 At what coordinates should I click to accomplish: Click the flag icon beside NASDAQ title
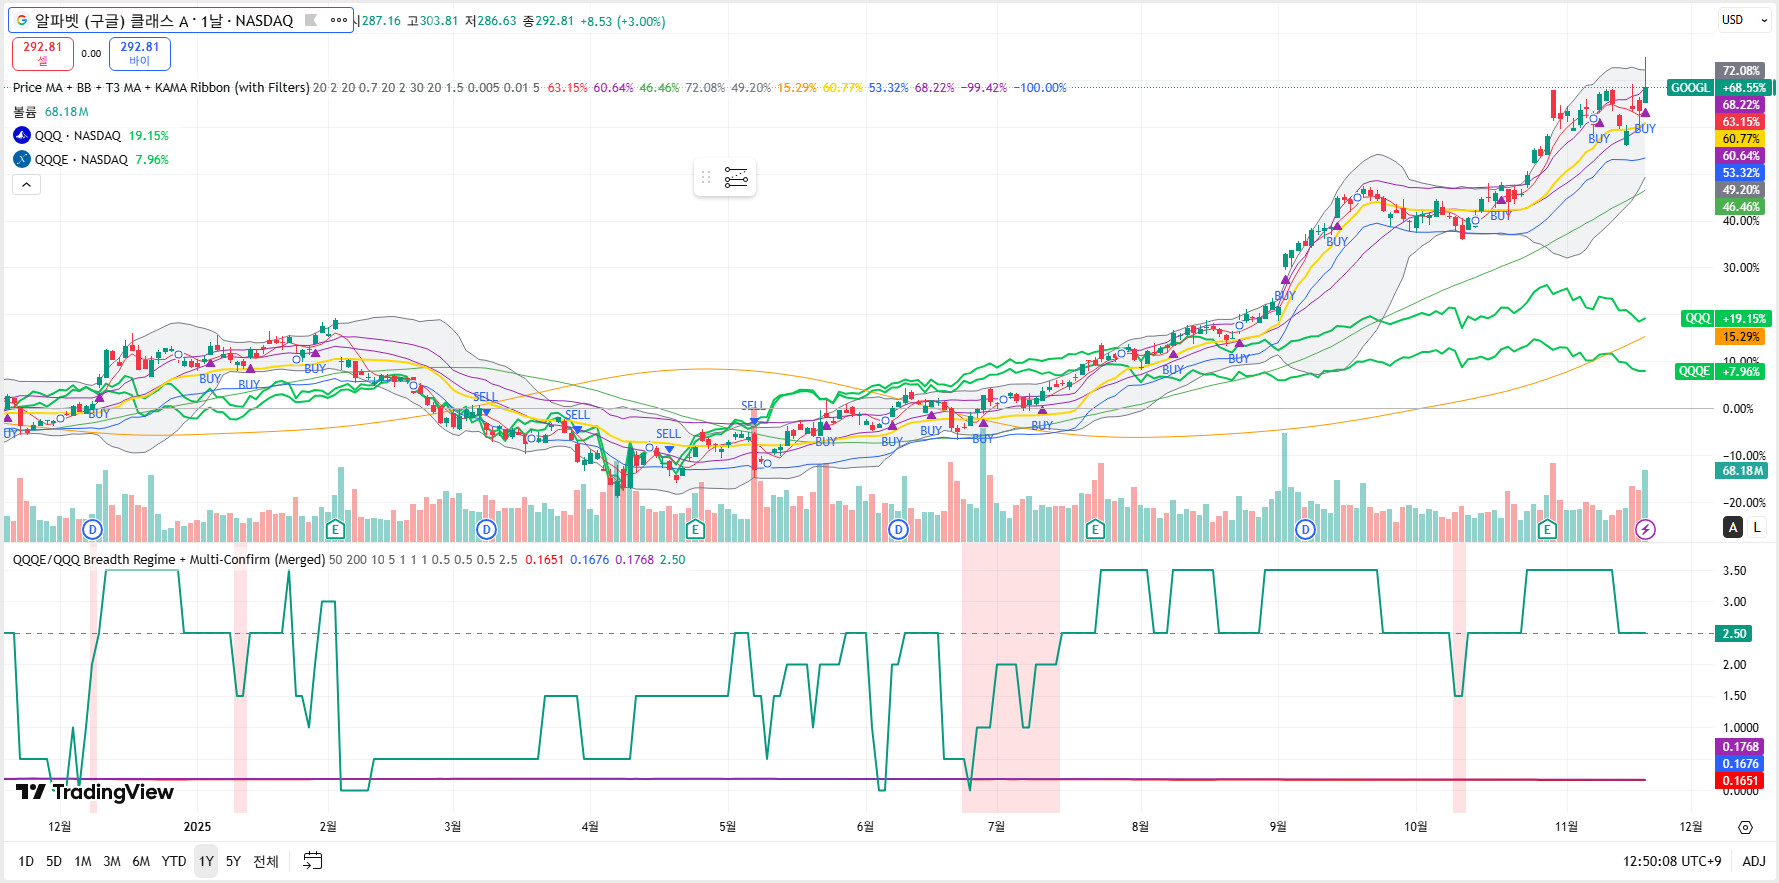(311, 20)
